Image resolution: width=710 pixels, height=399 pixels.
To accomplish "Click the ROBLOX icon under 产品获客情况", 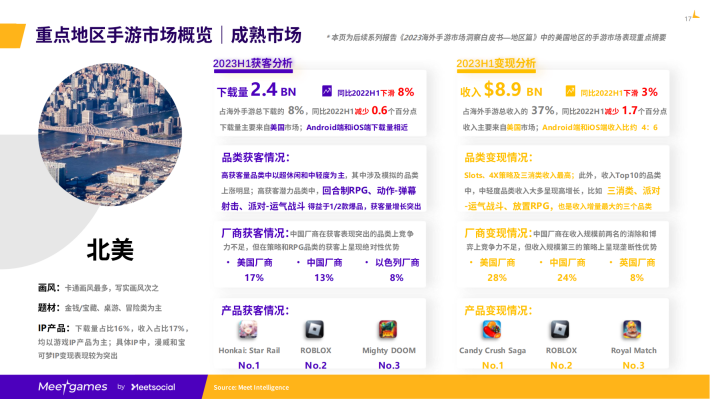I will [315, 330].
